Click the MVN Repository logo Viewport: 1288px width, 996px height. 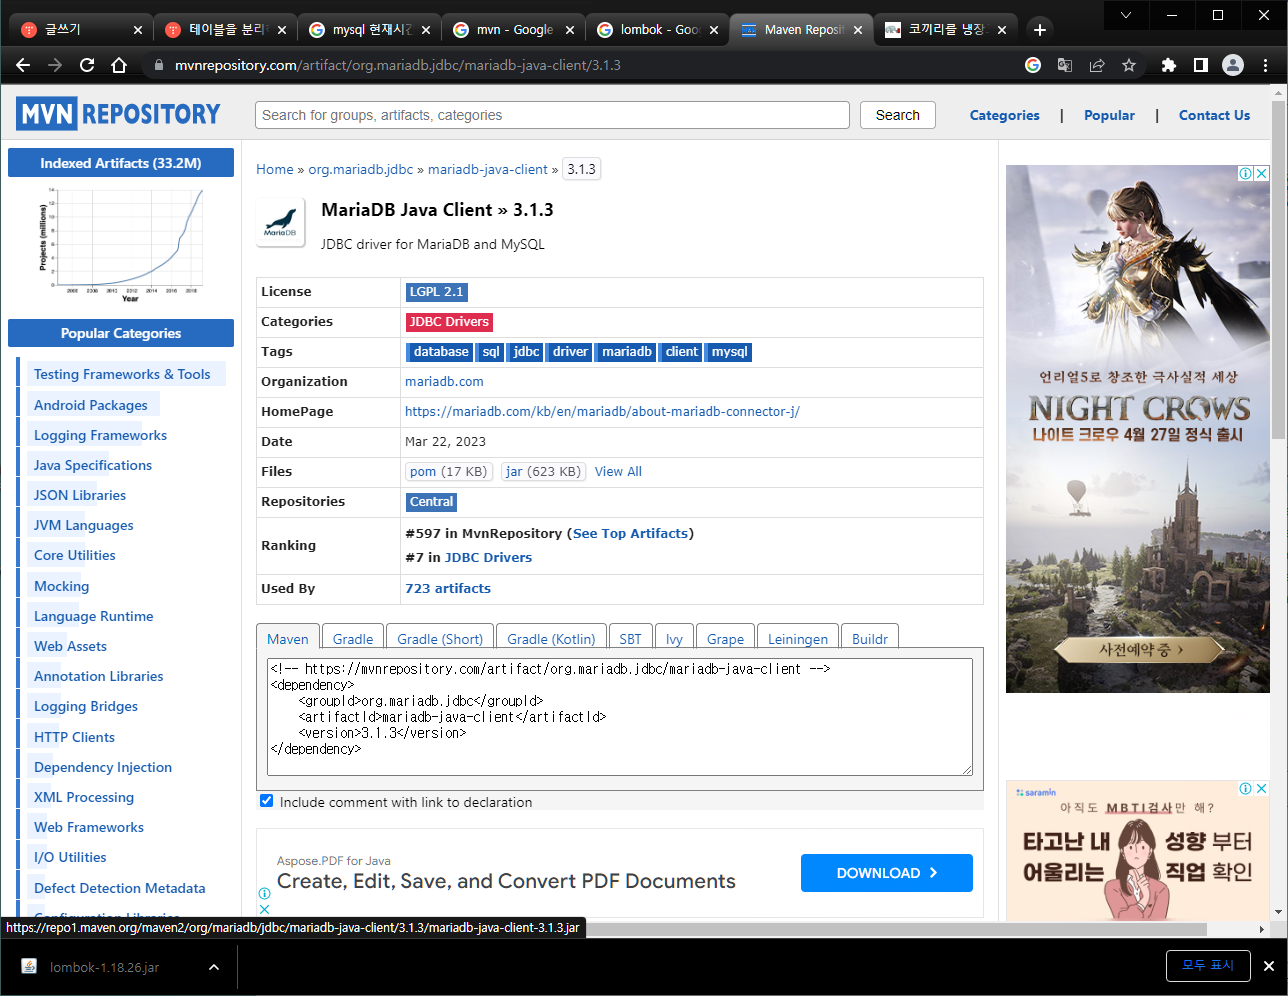[x=118, y=114]
